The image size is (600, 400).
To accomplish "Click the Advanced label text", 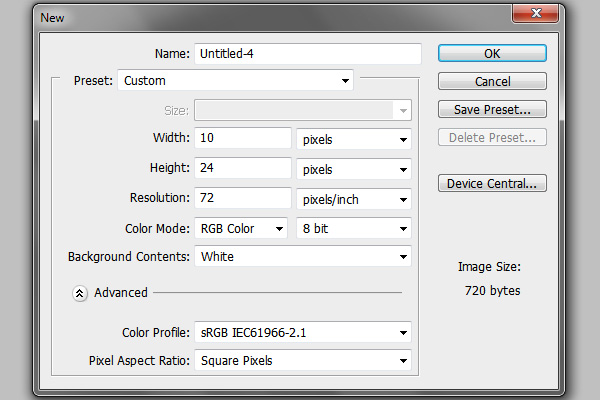I will click(x=121, y=292).
